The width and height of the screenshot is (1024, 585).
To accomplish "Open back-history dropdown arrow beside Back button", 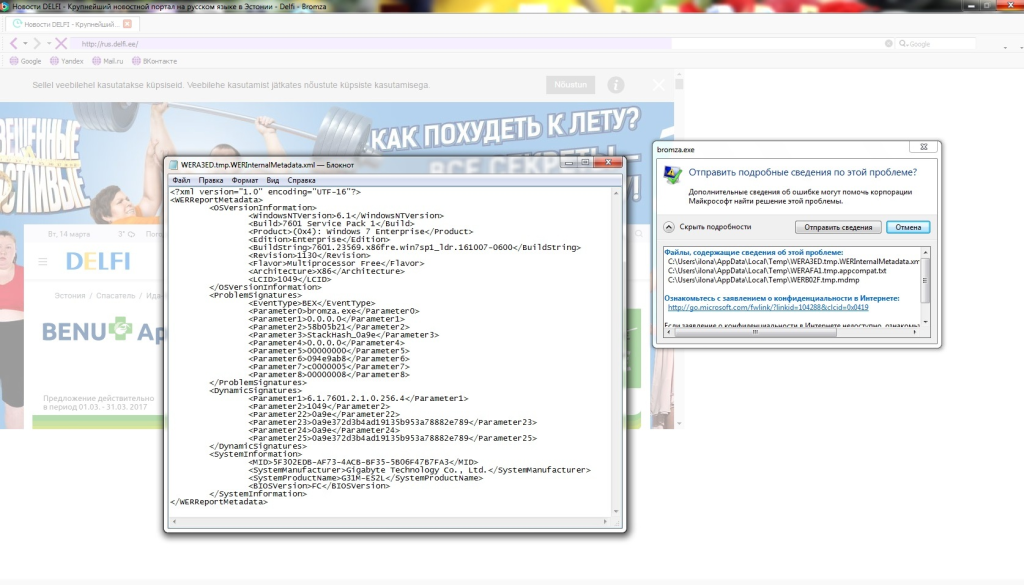I will [x=24, y=44].
